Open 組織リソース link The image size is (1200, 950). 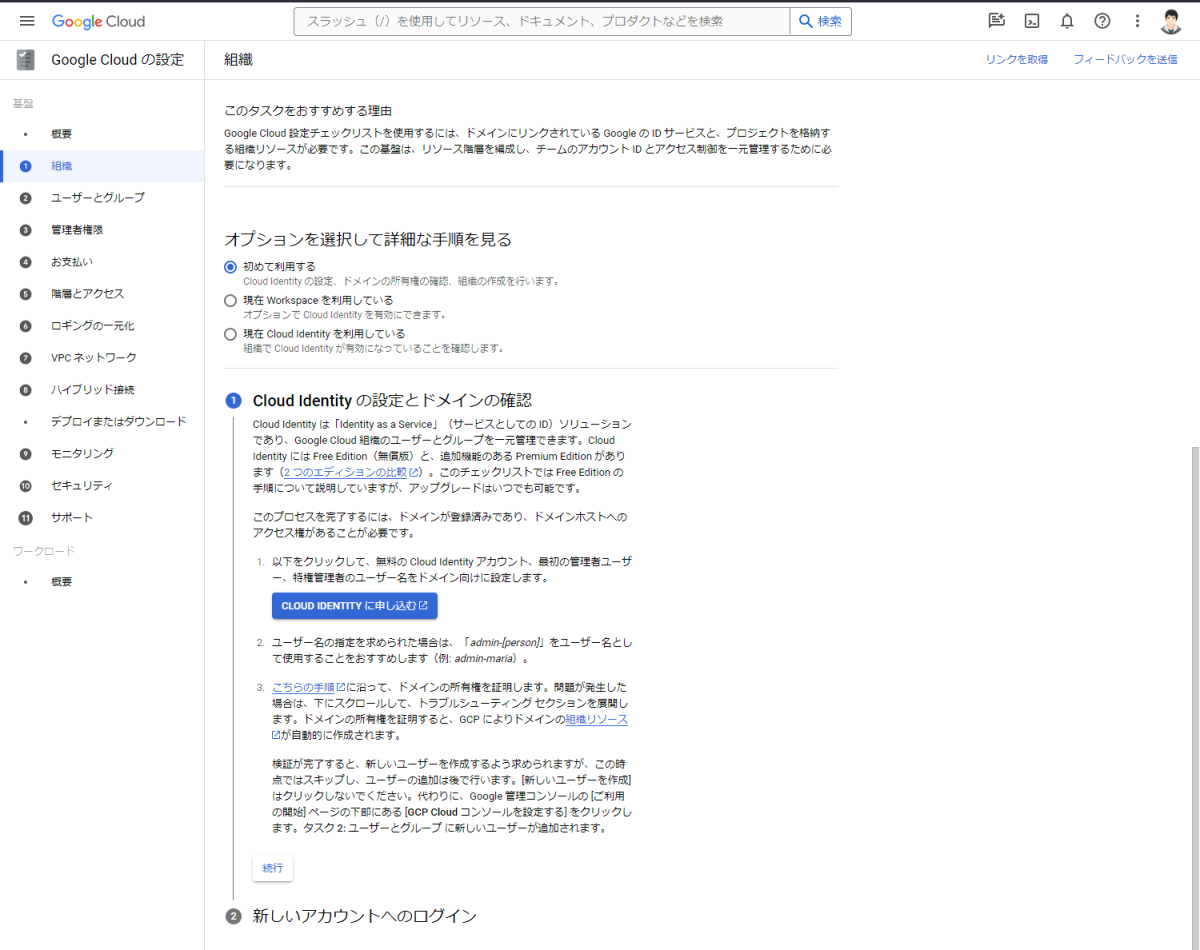click(597, 719)
